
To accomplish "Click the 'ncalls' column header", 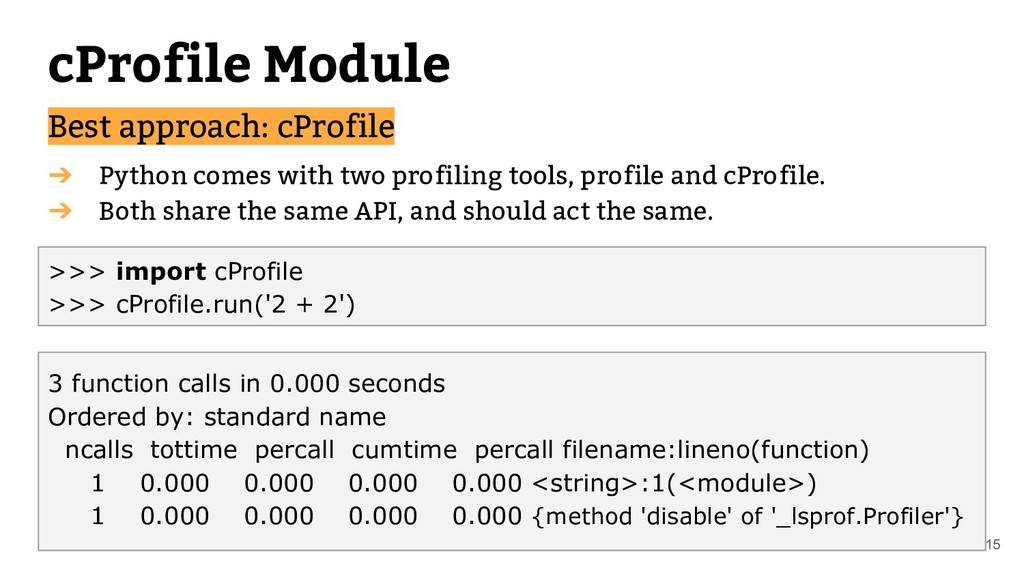I will (x=99, y=450).
